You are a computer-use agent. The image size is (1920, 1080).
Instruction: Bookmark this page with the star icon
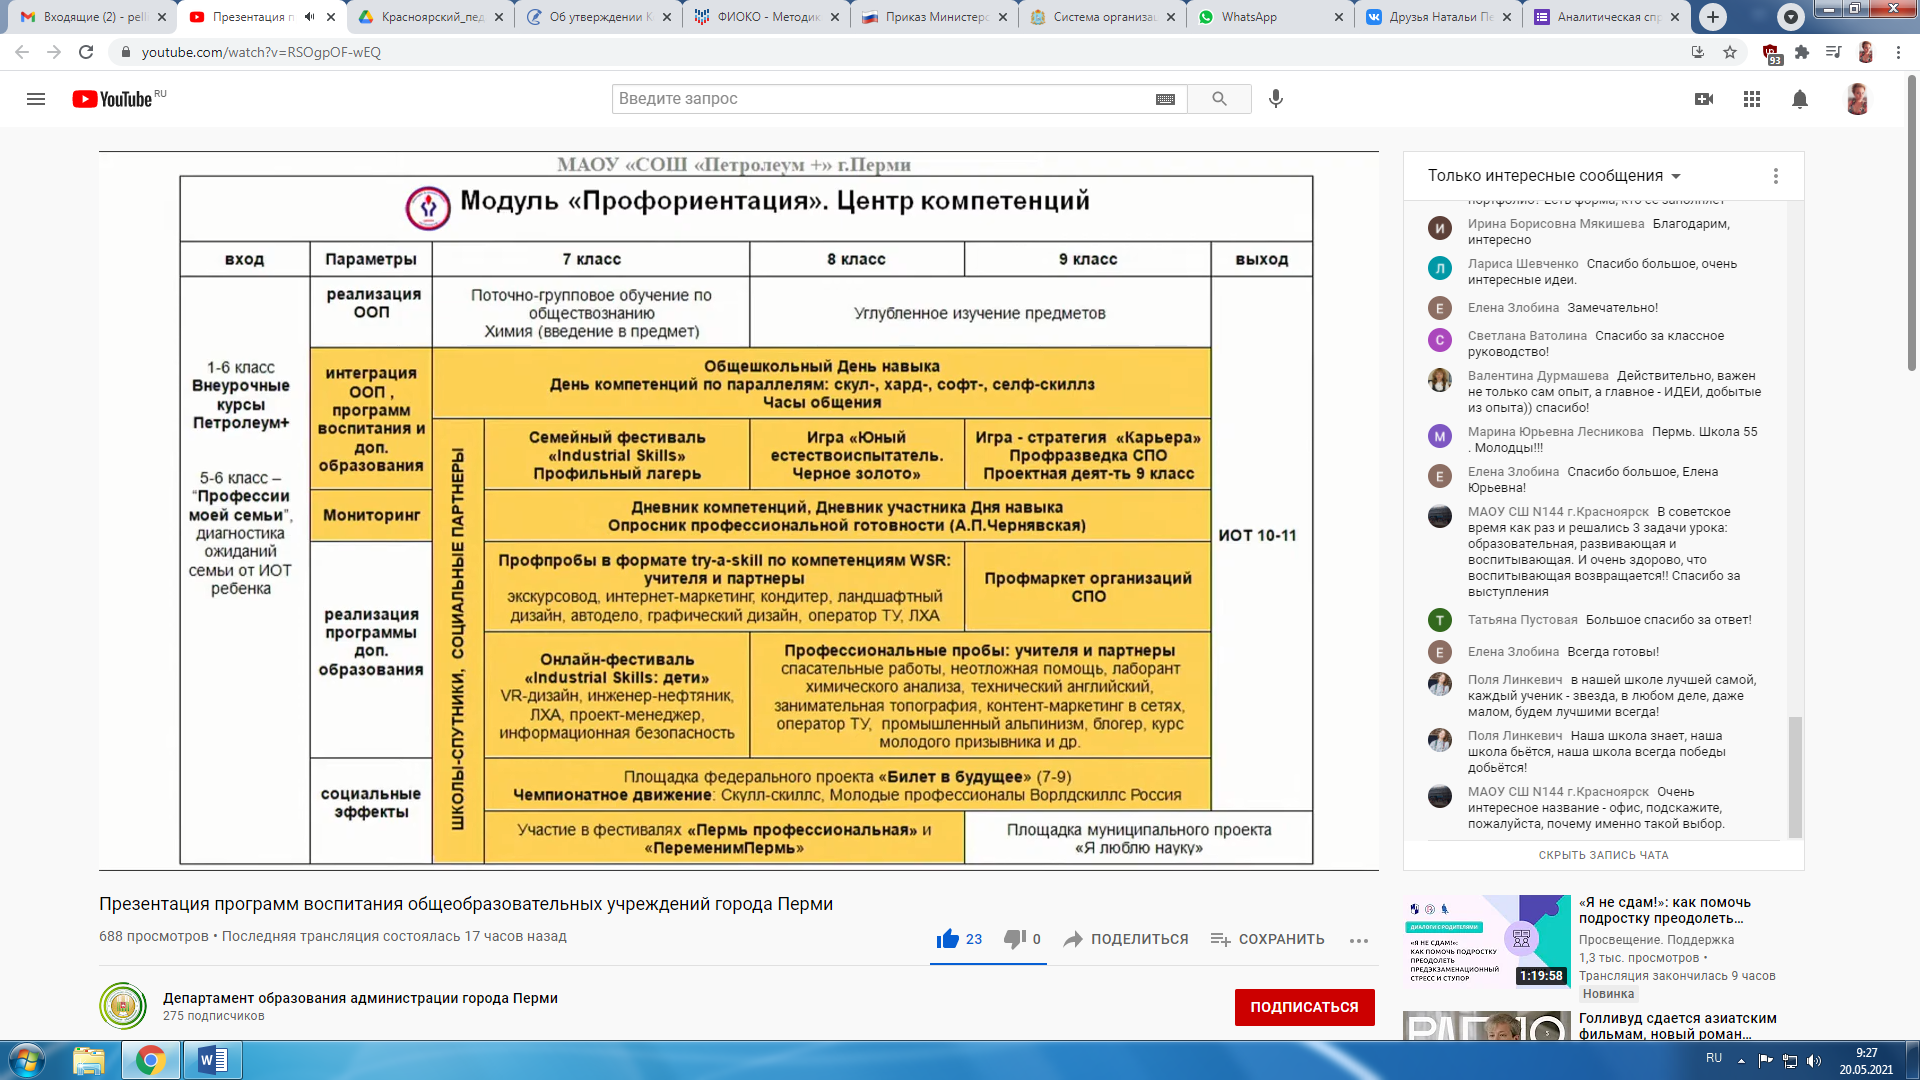pyautogui.click(x=1730, y=52)
